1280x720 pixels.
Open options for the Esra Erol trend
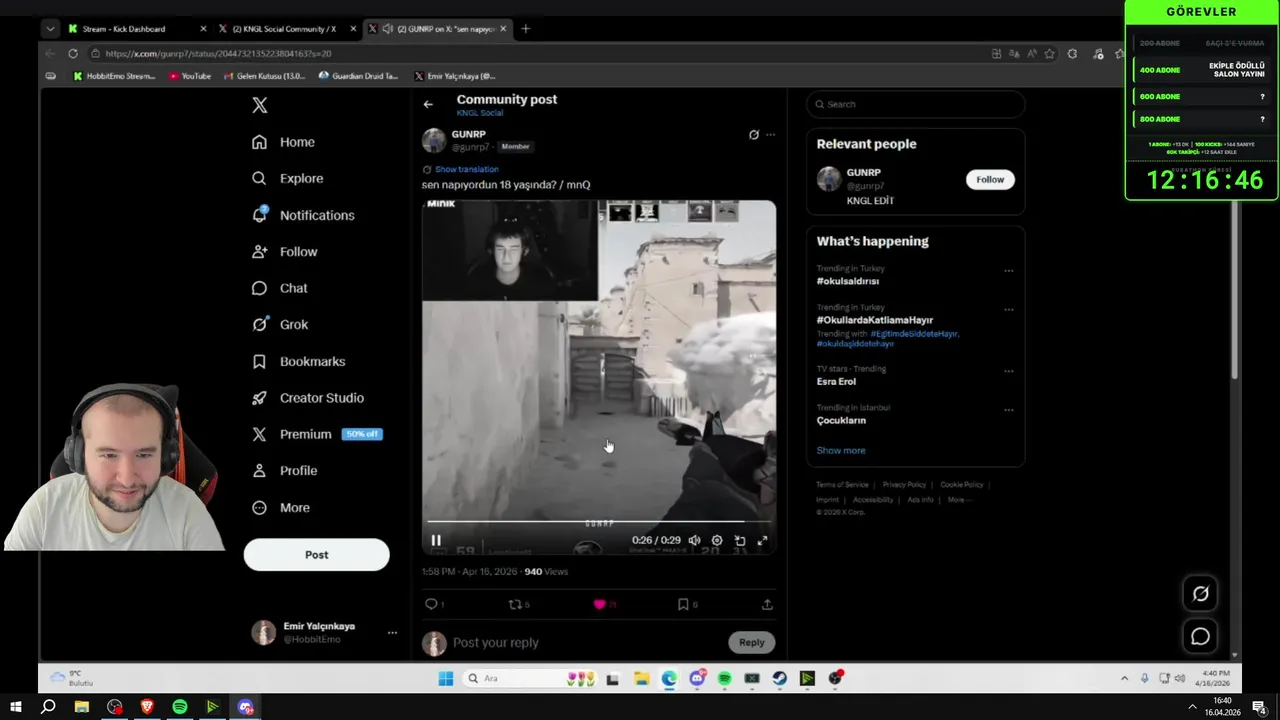(x=1009, y=371)
